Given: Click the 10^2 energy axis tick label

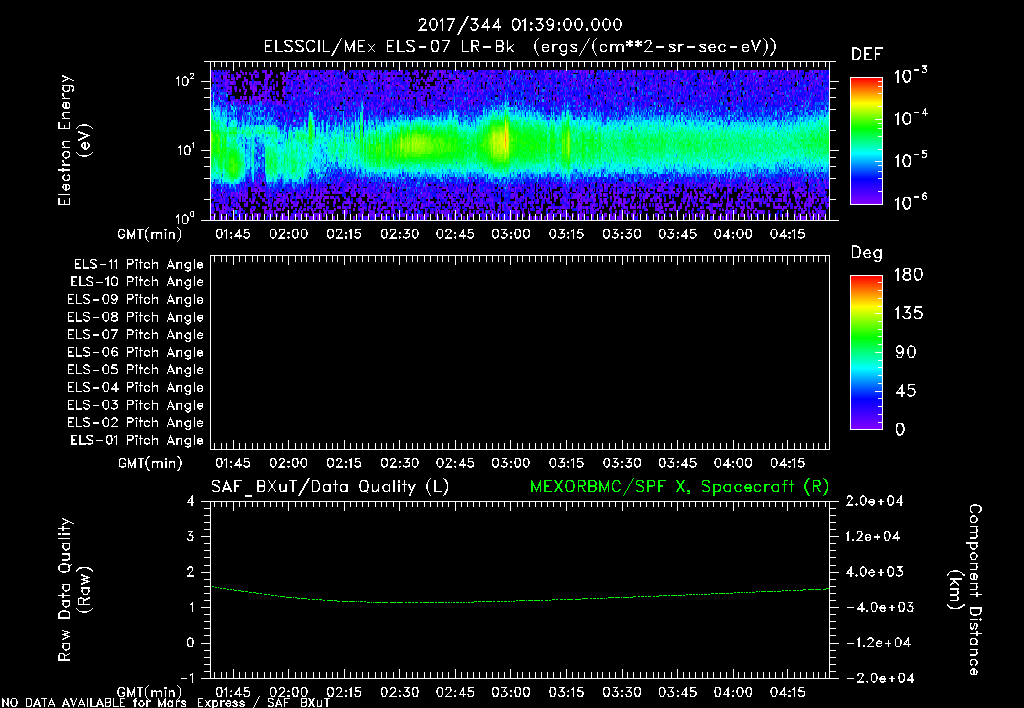Looking at the screenshot, I should (185, 81).
